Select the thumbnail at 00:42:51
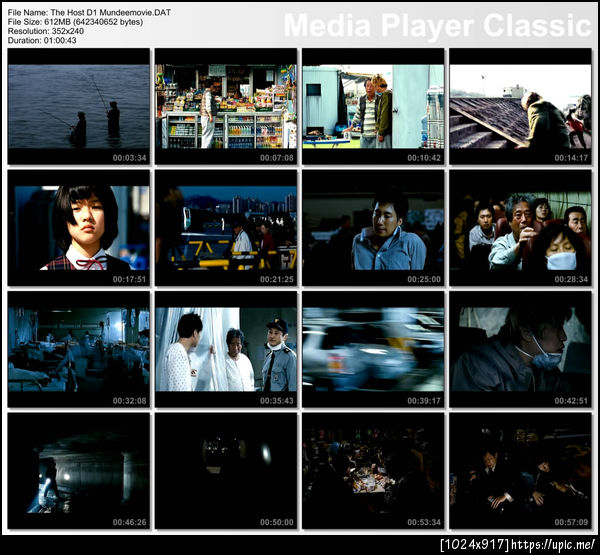The image size is (600, 555). 520,349
